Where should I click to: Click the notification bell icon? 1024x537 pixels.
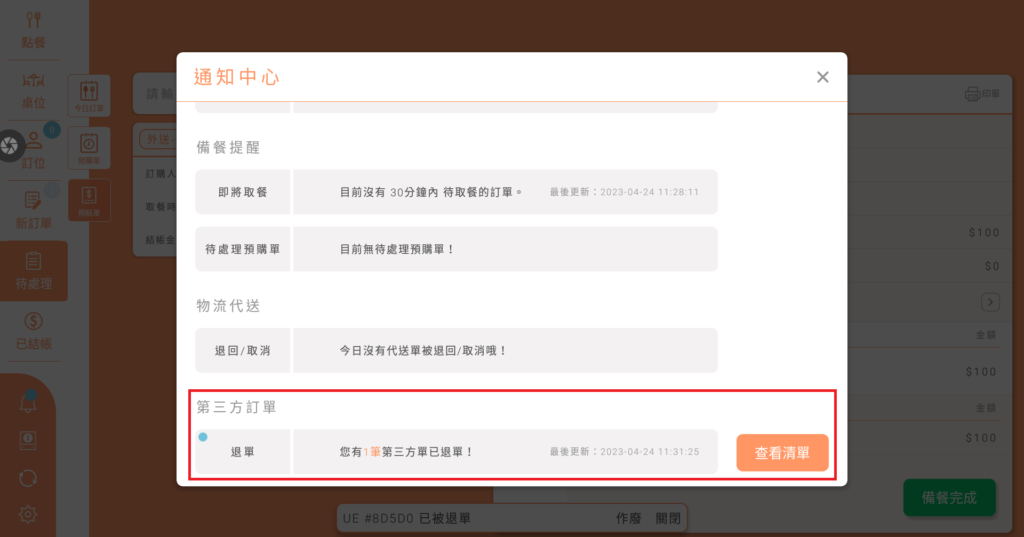pyautogui.click(x=29, y=404)
